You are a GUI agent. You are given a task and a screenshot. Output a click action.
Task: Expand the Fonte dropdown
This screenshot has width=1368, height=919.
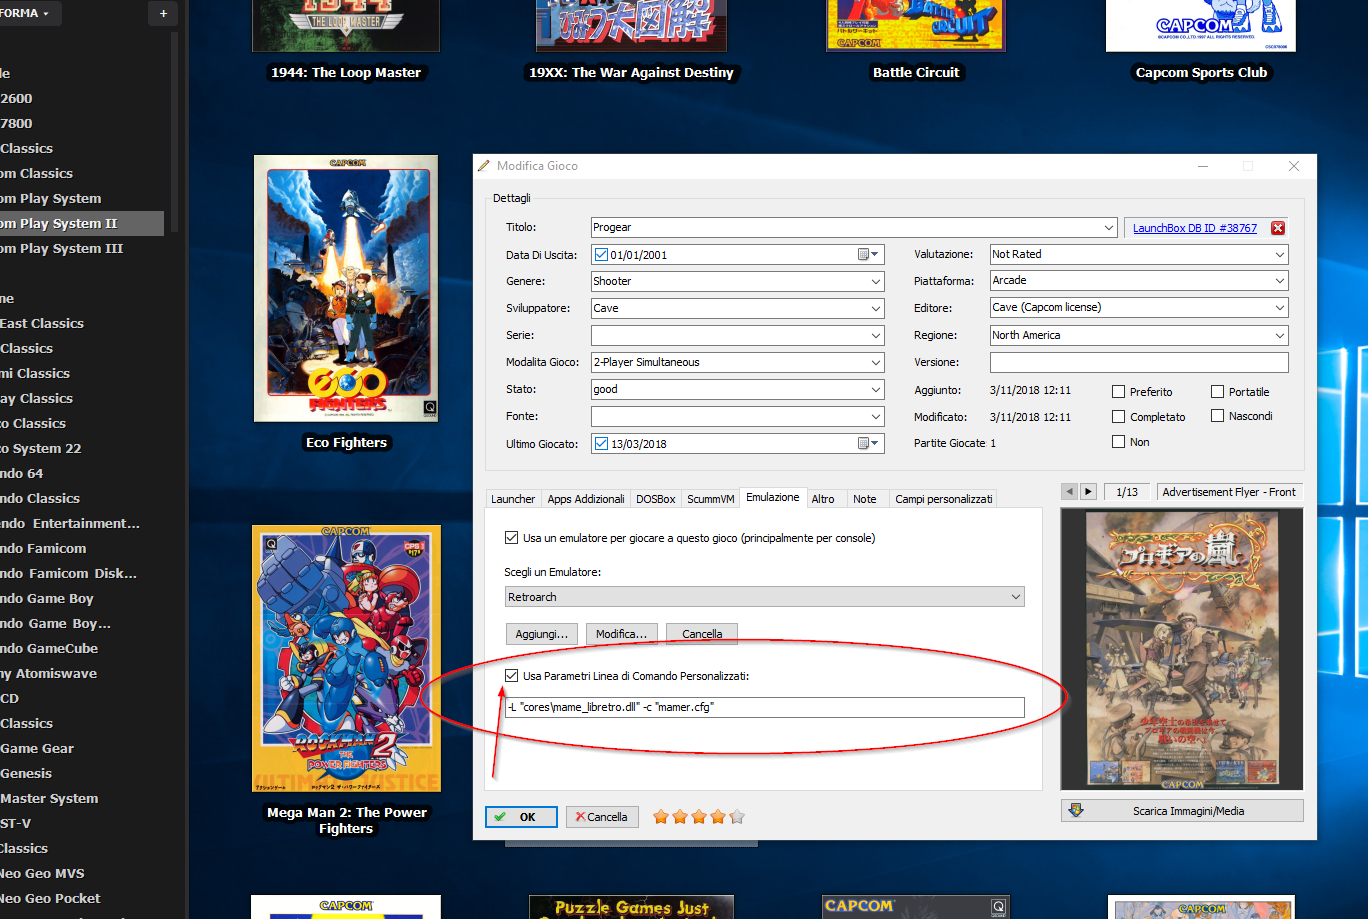coord(876,417)
